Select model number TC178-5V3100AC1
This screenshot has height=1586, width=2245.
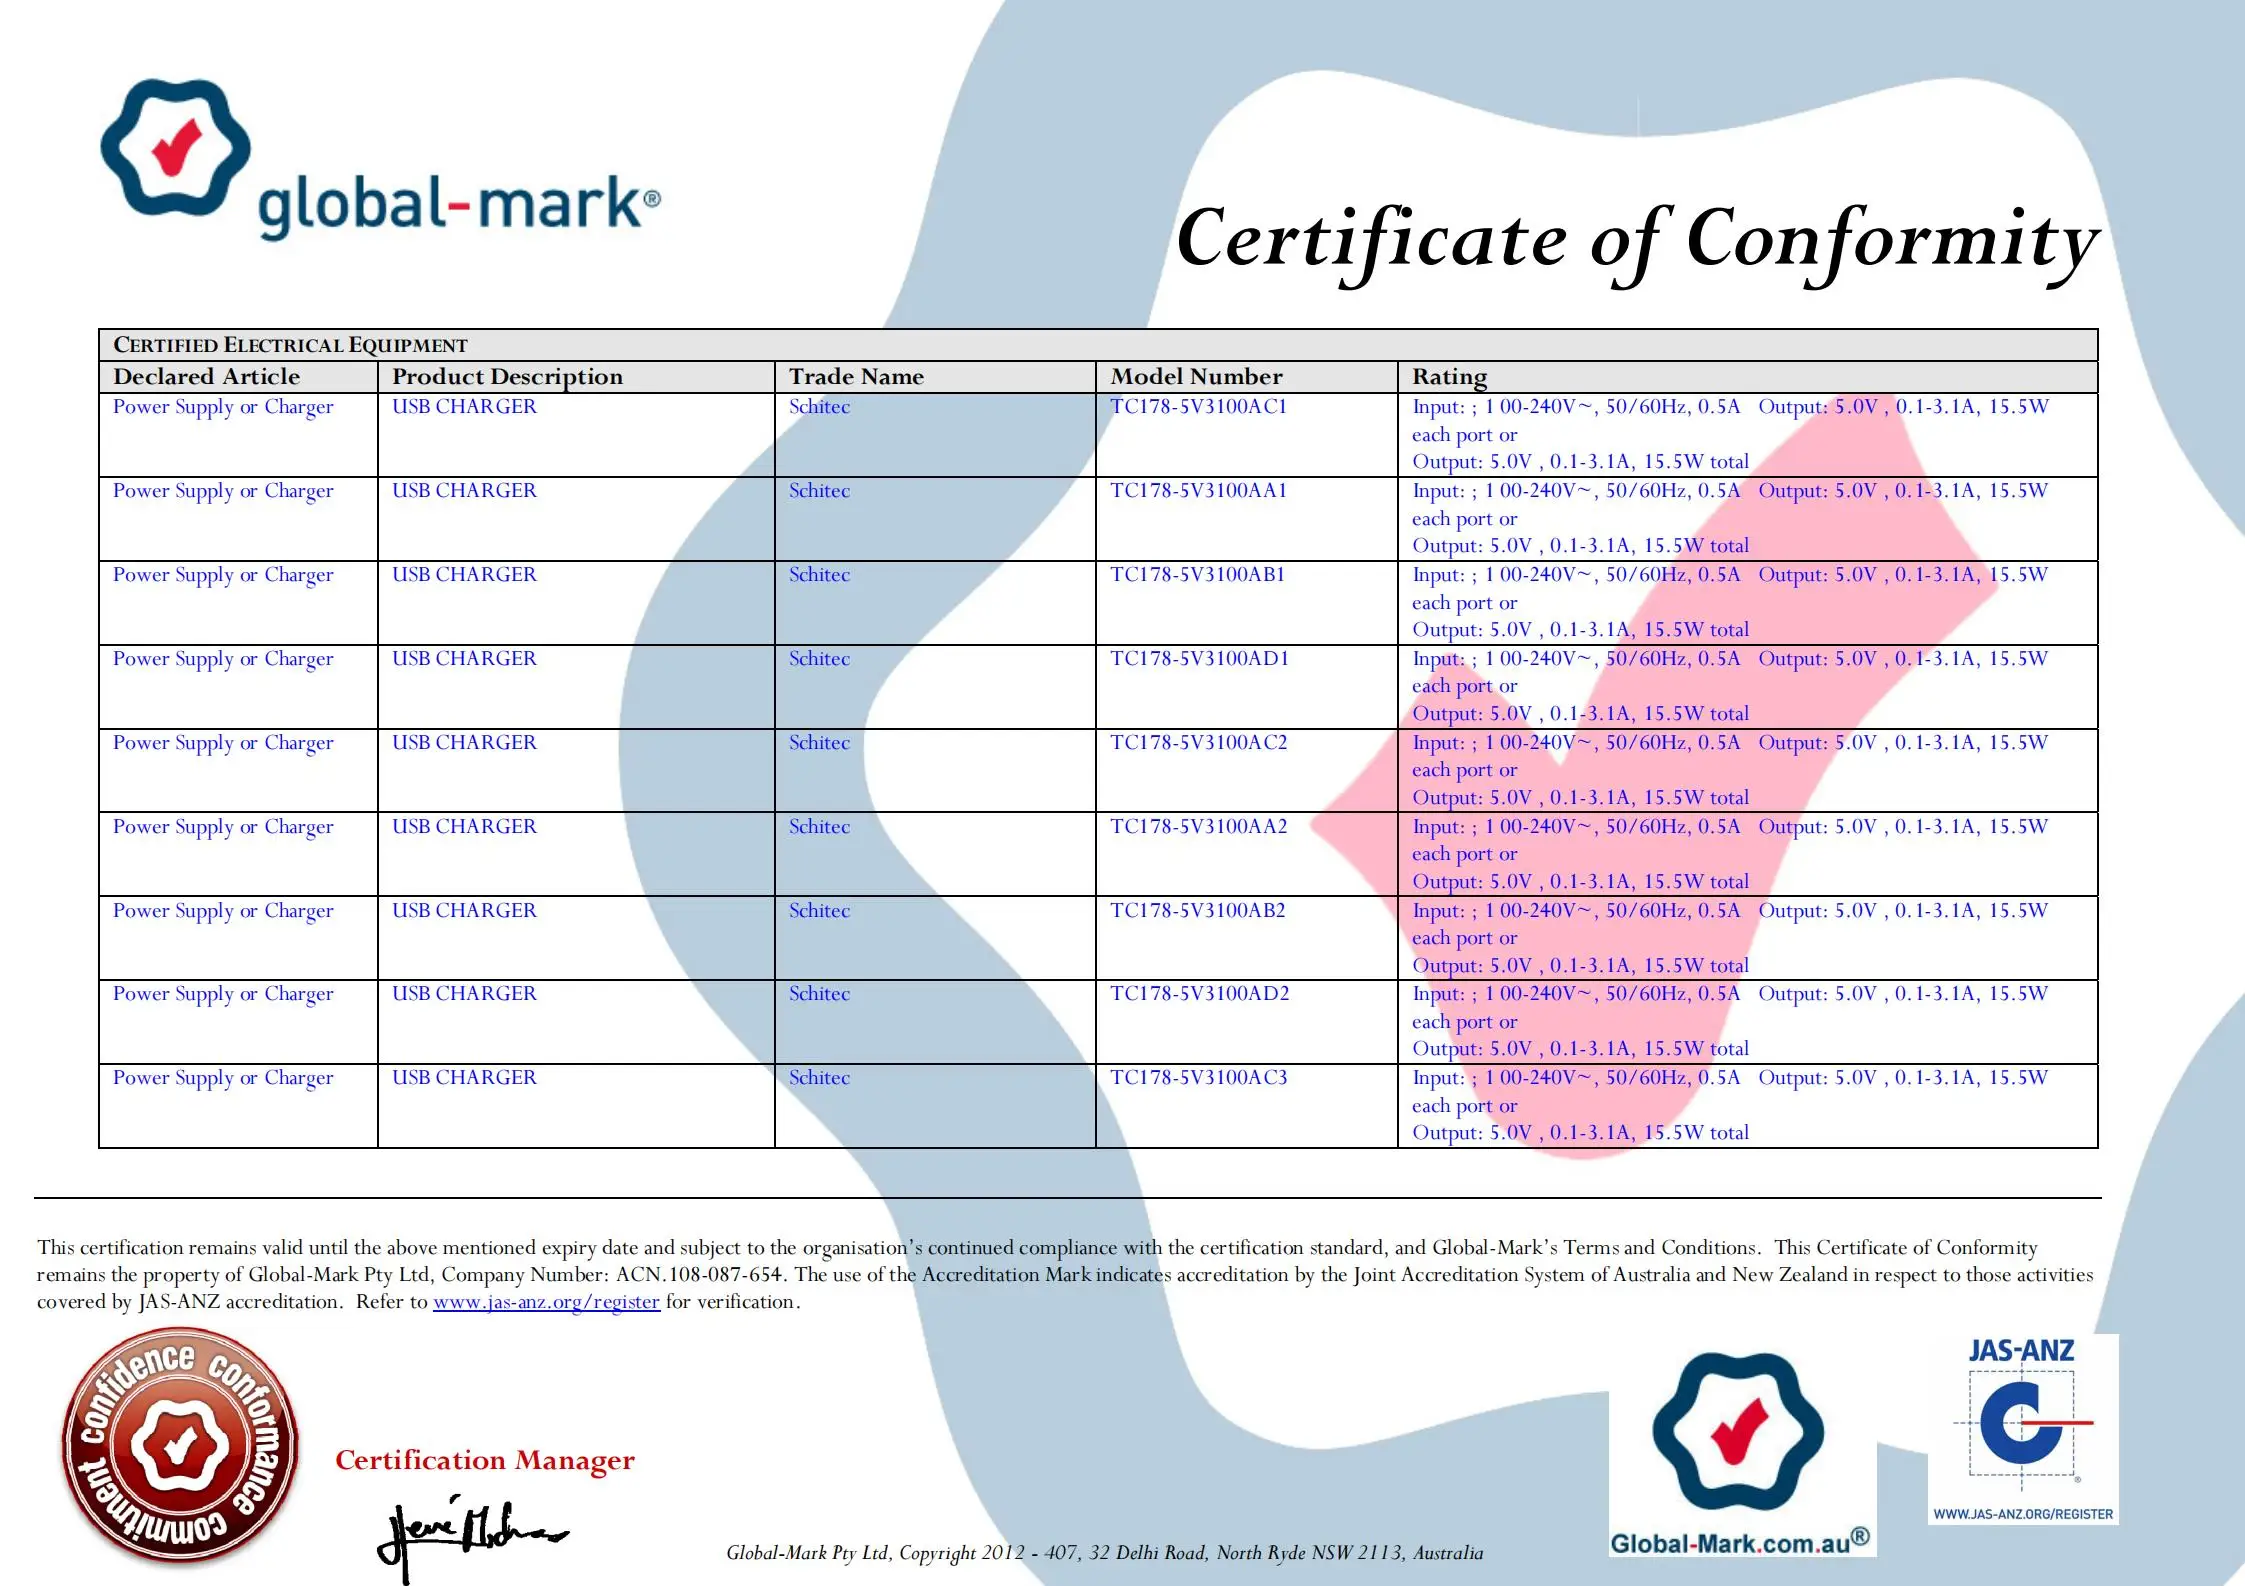(x=1198, y=407)
